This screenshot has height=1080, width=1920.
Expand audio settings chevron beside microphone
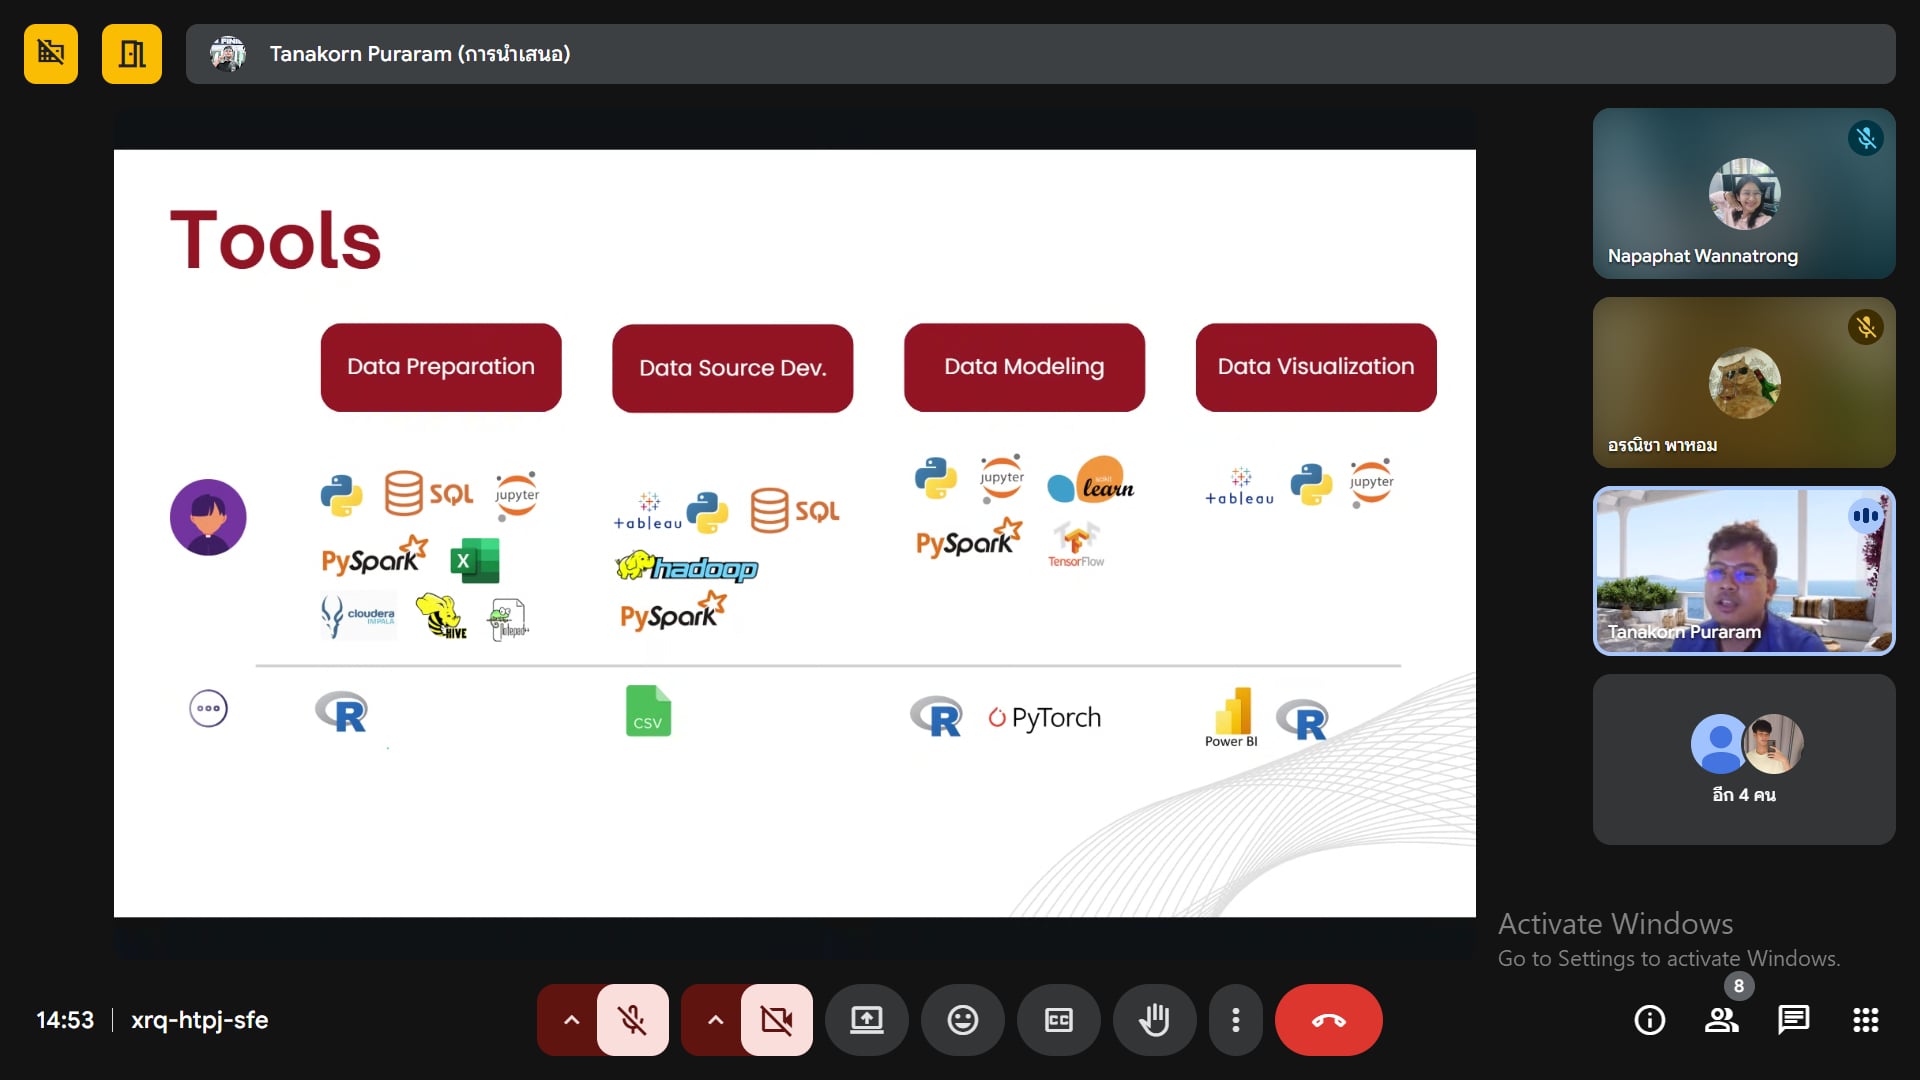571,1020
